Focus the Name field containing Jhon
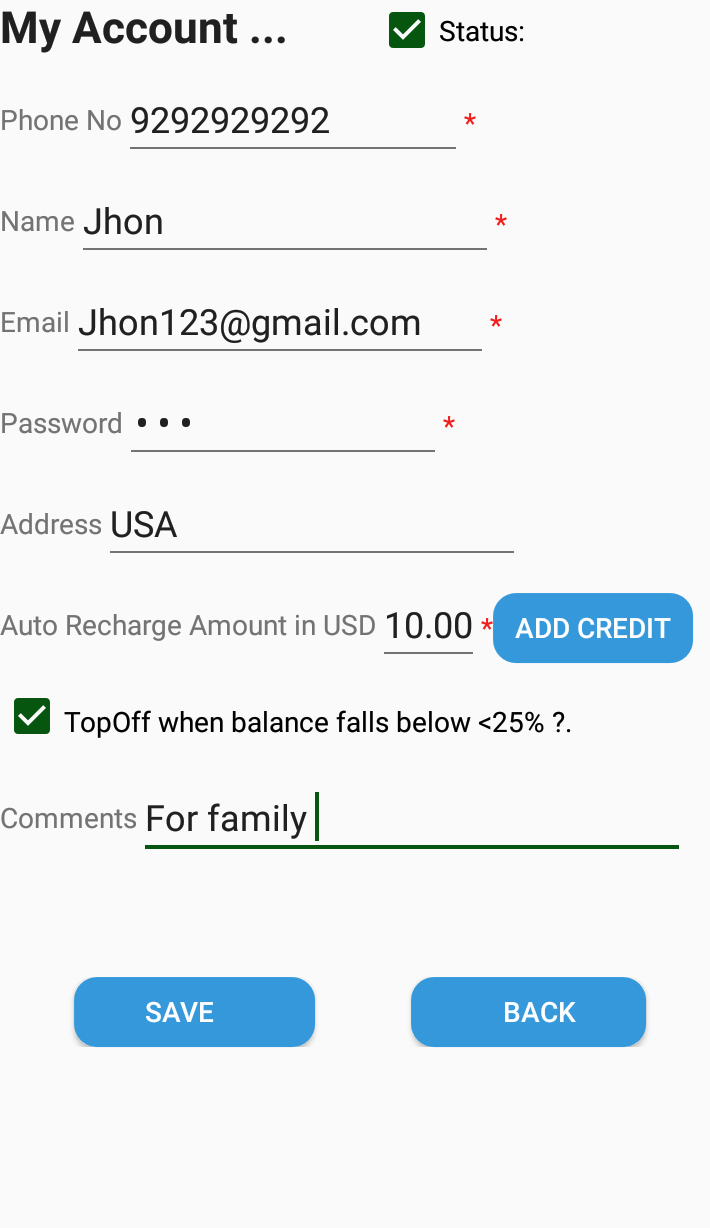The width and height of the screenshot is (710, 1228). (284, 223)
